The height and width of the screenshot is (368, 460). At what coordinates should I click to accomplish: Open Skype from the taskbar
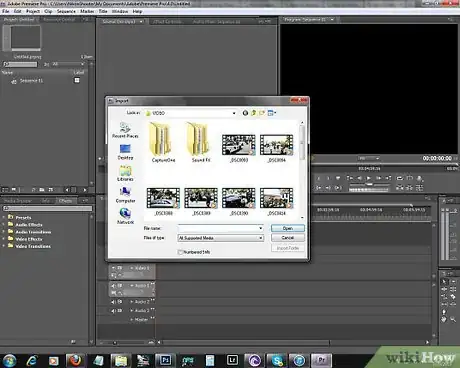tap(277, 360)
